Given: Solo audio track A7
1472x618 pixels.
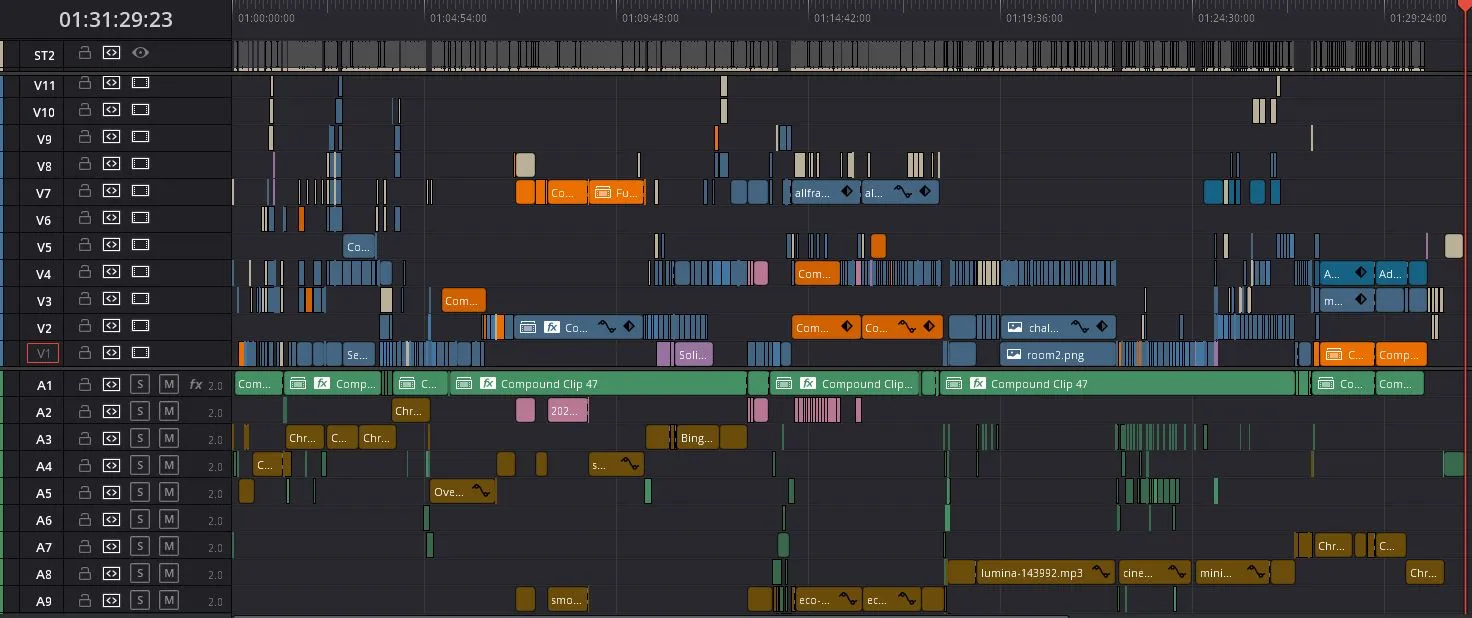Looking at the screenshot, I should [x=140, y=545].
